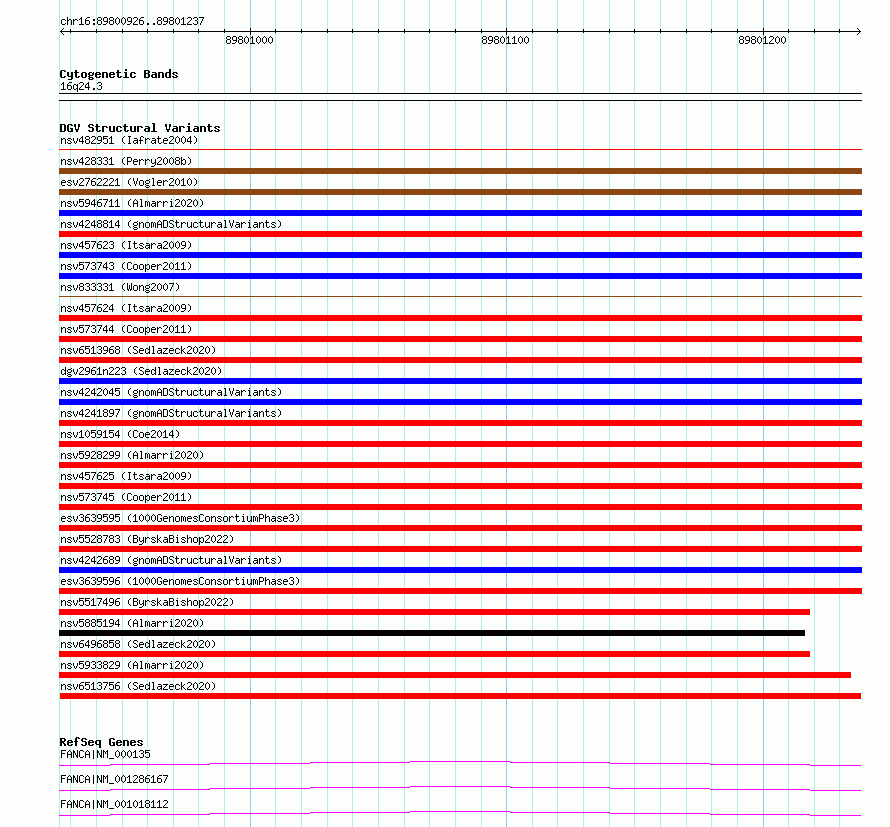Select variant nsv833331 (Wong2007) label
The height and width of the screenshot is (827, 890).
pyautogui.click(x=120, y=287)
